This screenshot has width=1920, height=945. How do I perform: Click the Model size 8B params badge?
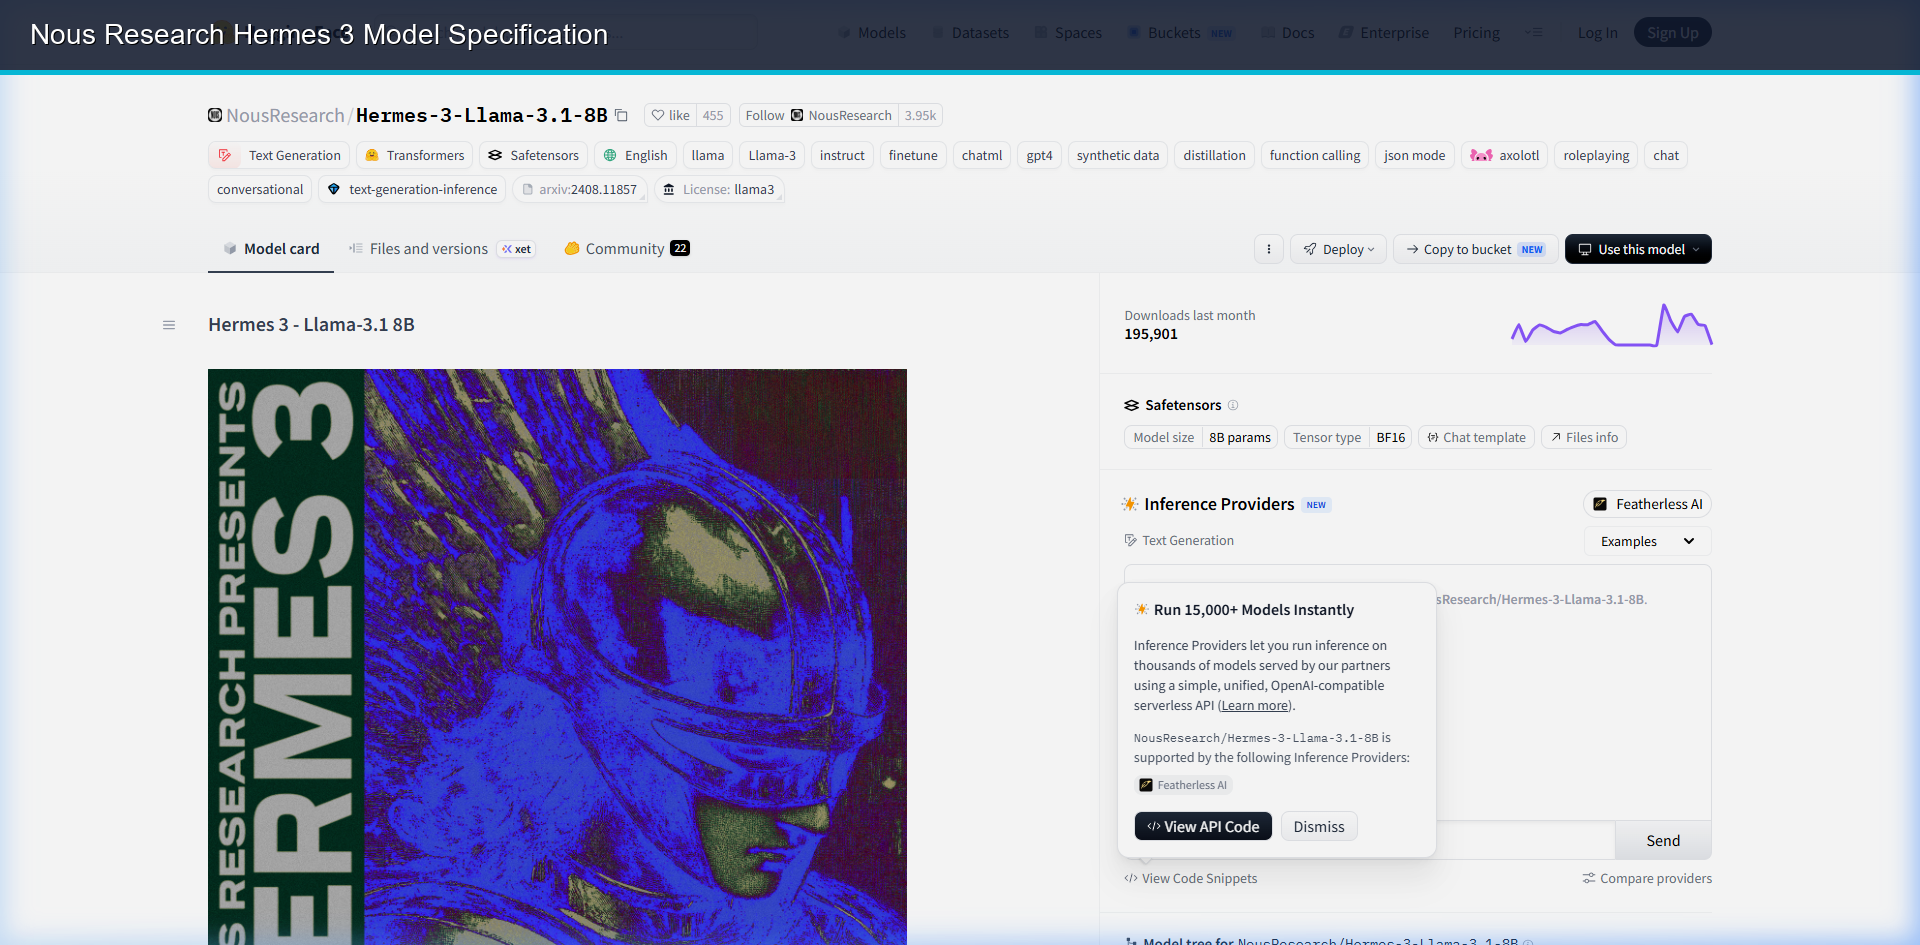1201,437
